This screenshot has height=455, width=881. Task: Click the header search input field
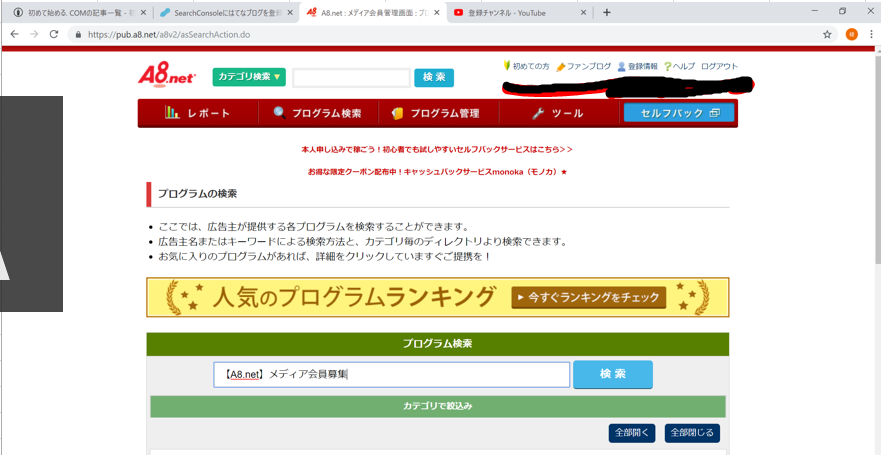point(351,78)
